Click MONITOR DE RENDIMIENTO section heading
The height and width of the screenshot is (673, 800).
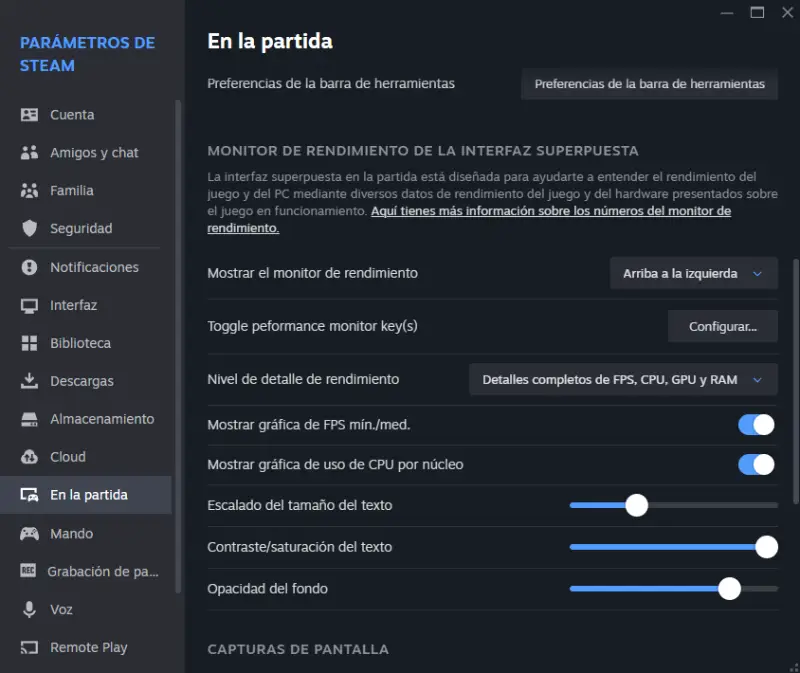pyautogui.click(x=423, y=151)
